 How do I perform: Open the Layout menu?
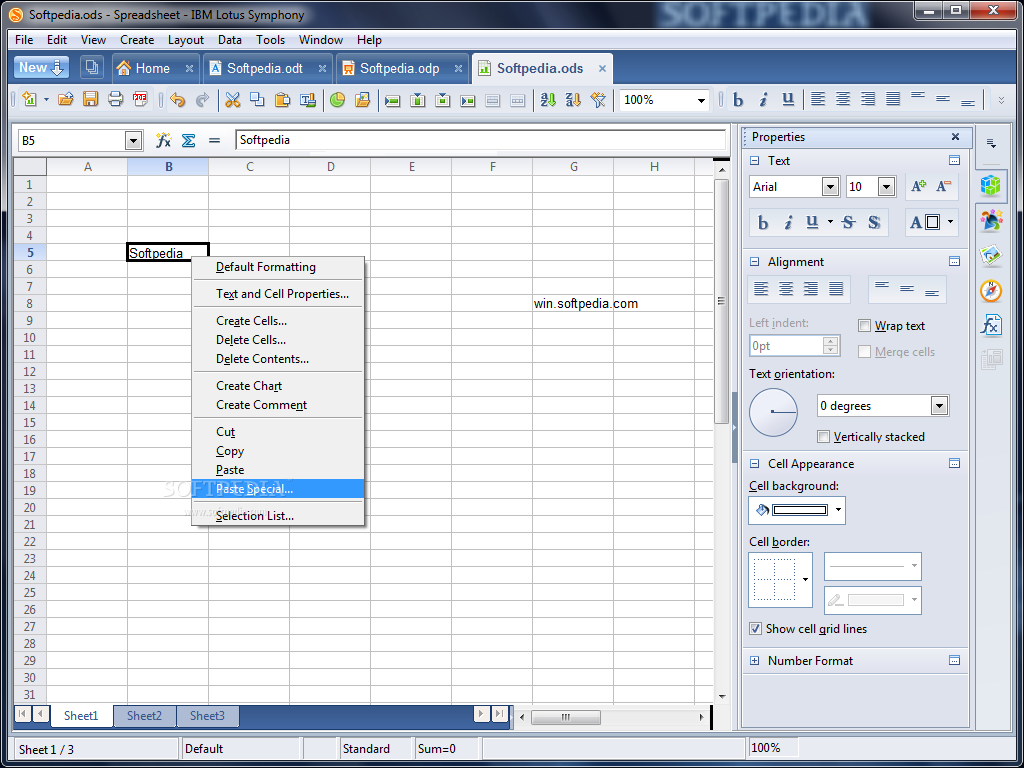click(185, 40)
